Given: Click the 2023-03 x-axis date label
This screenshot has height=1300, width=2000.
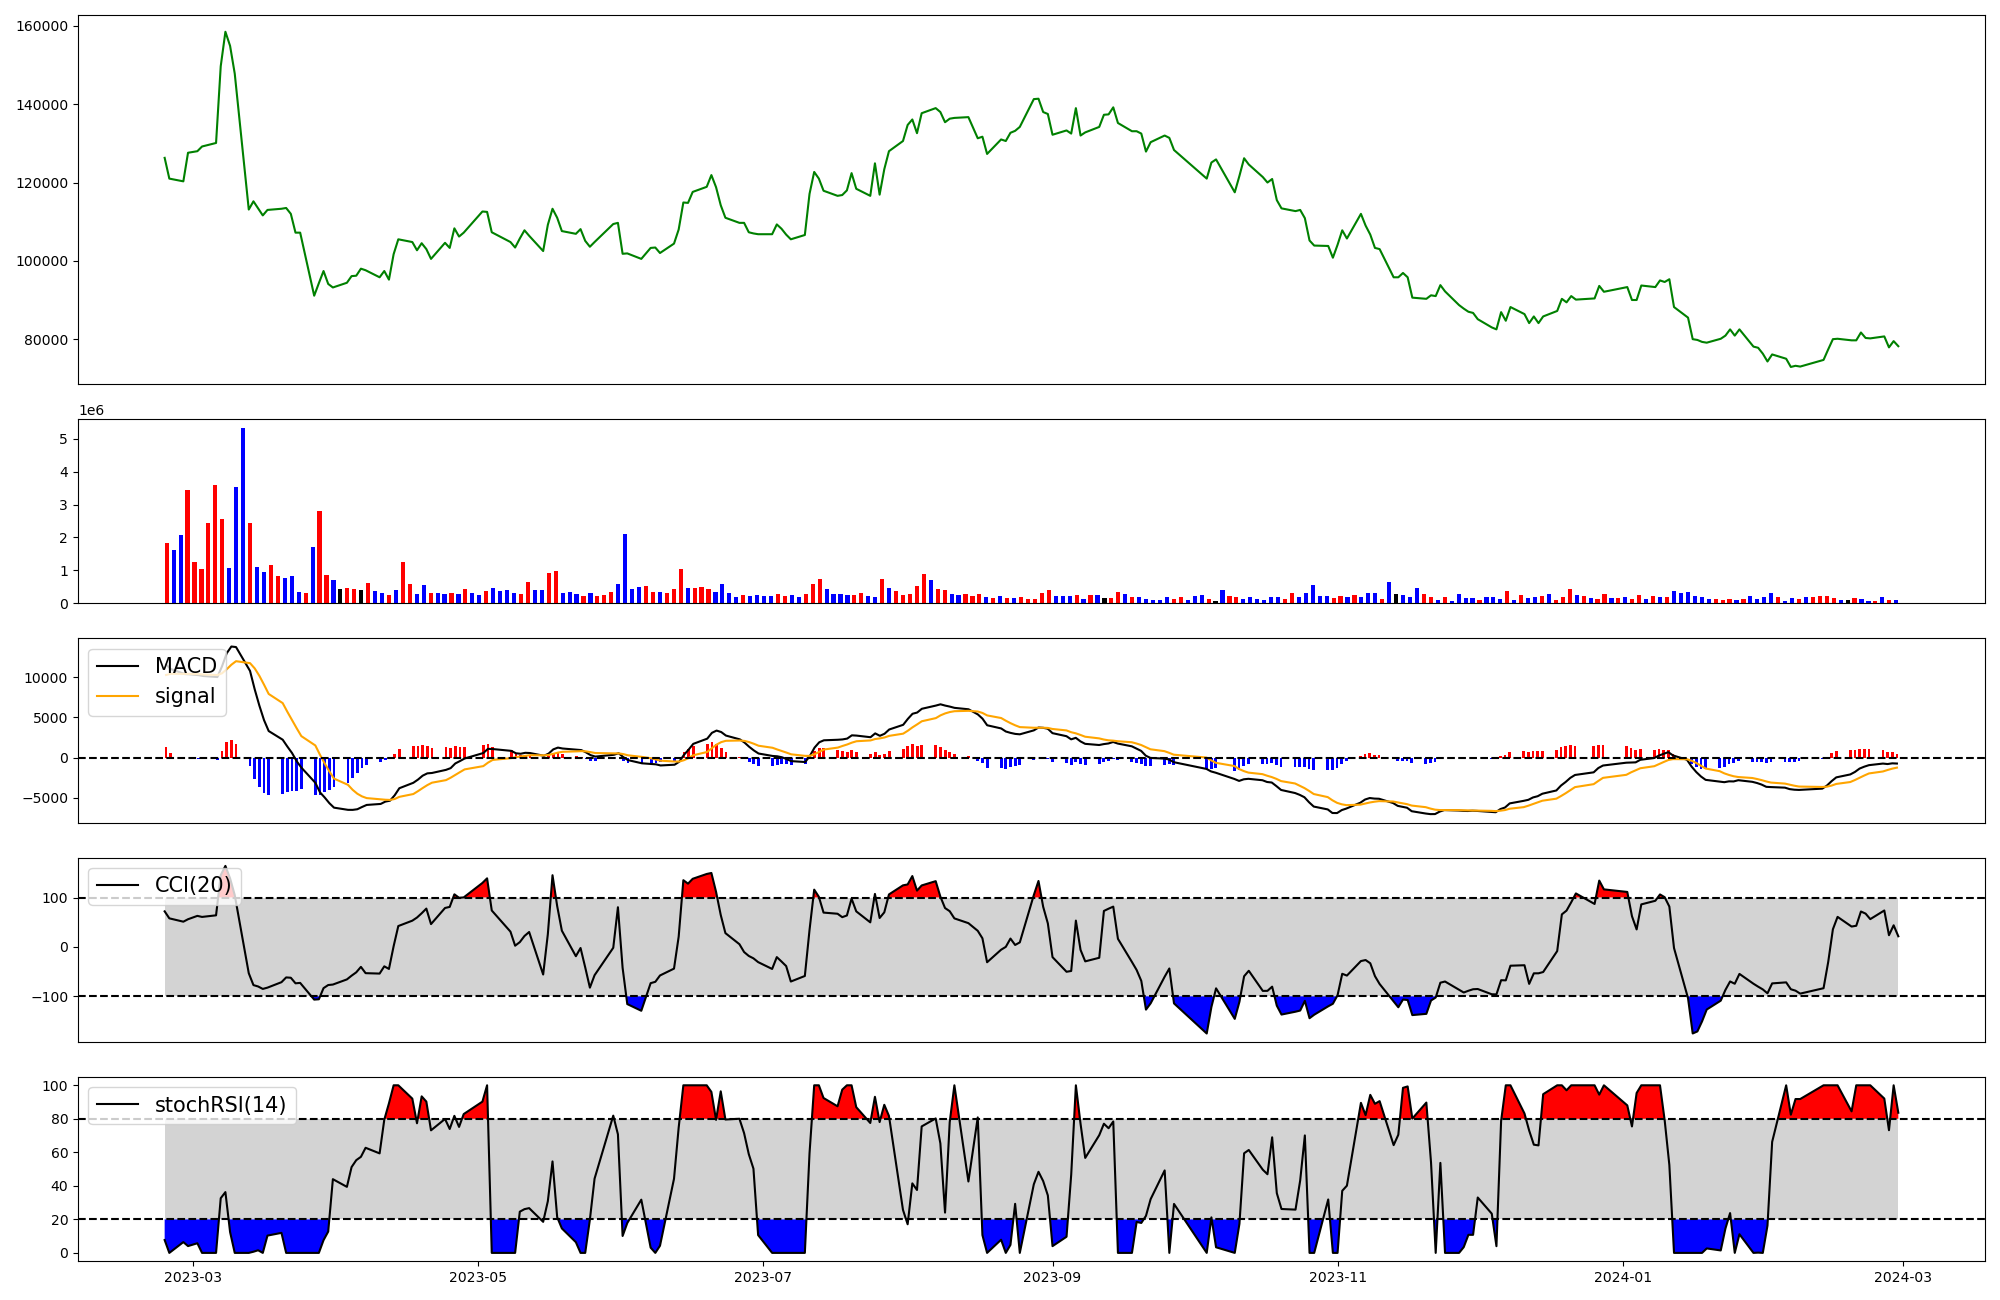Looking at the screenshot, I should coord(192,1277).
